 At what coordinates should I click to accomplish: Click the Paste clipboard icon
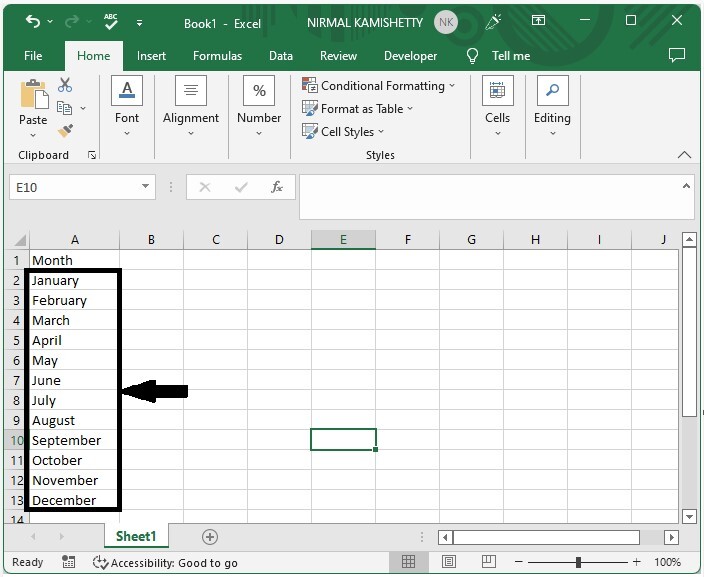tap(34, 94)
